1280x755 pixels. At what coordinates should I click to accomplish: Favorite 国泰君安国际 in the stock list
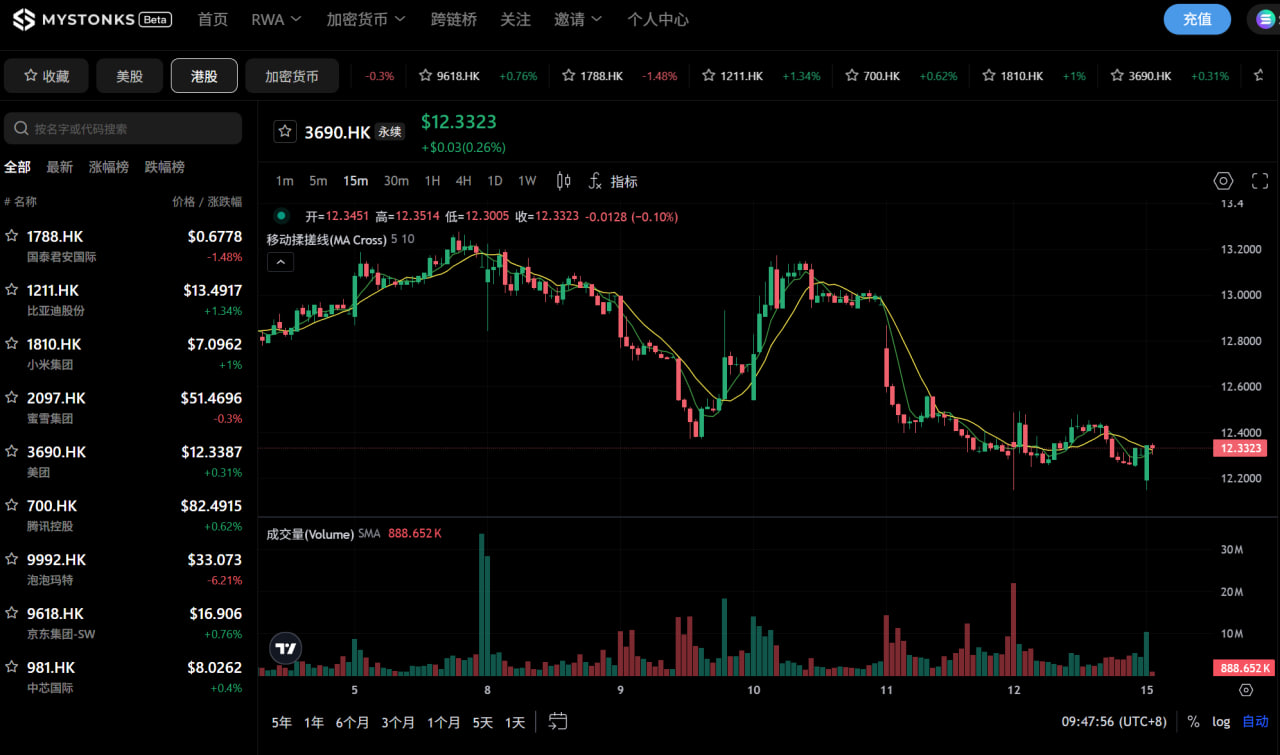pos(12,236)
